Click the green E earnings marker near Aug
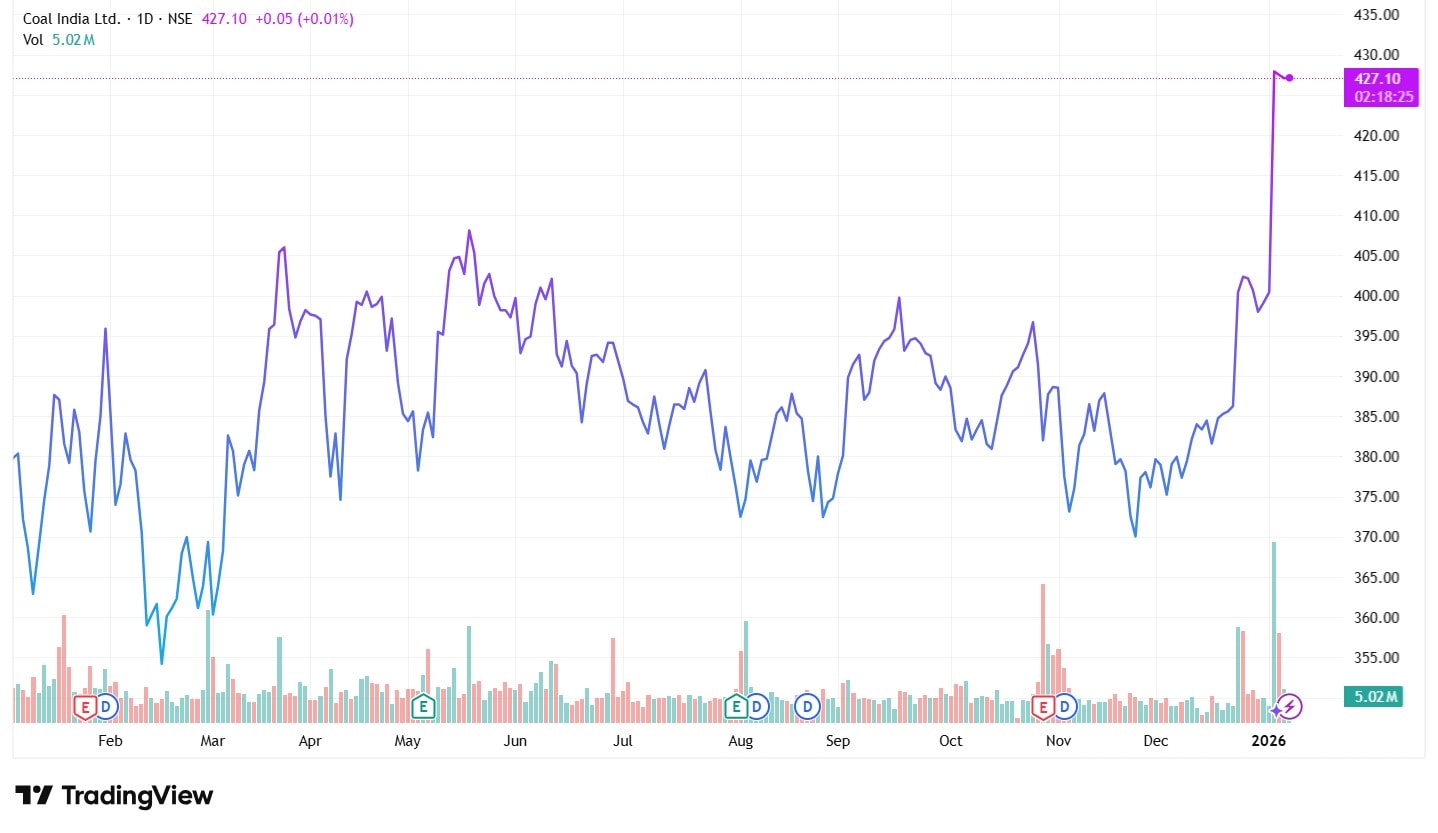The width and height of the screenshot is (1438, 833). [x=736, y=707]
